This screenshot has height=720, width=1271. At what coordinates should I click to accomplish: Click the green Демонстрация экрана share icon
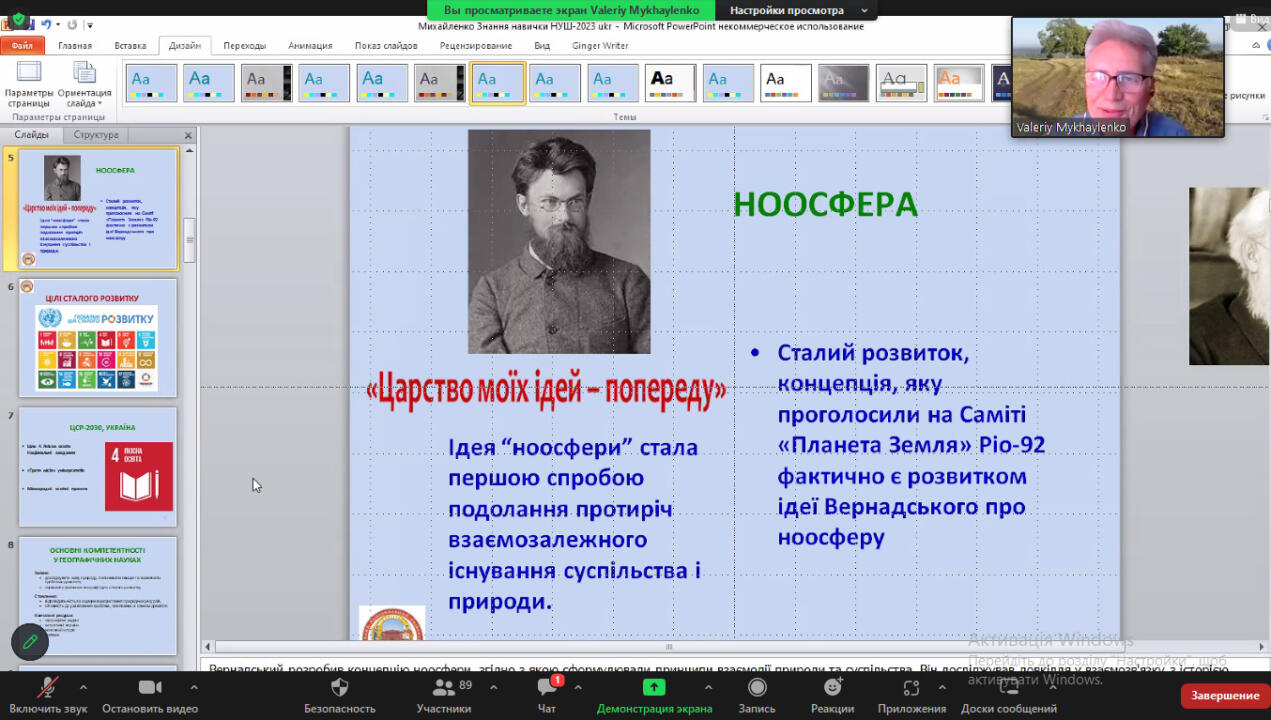pyautogui.click(x=654, y=687)
